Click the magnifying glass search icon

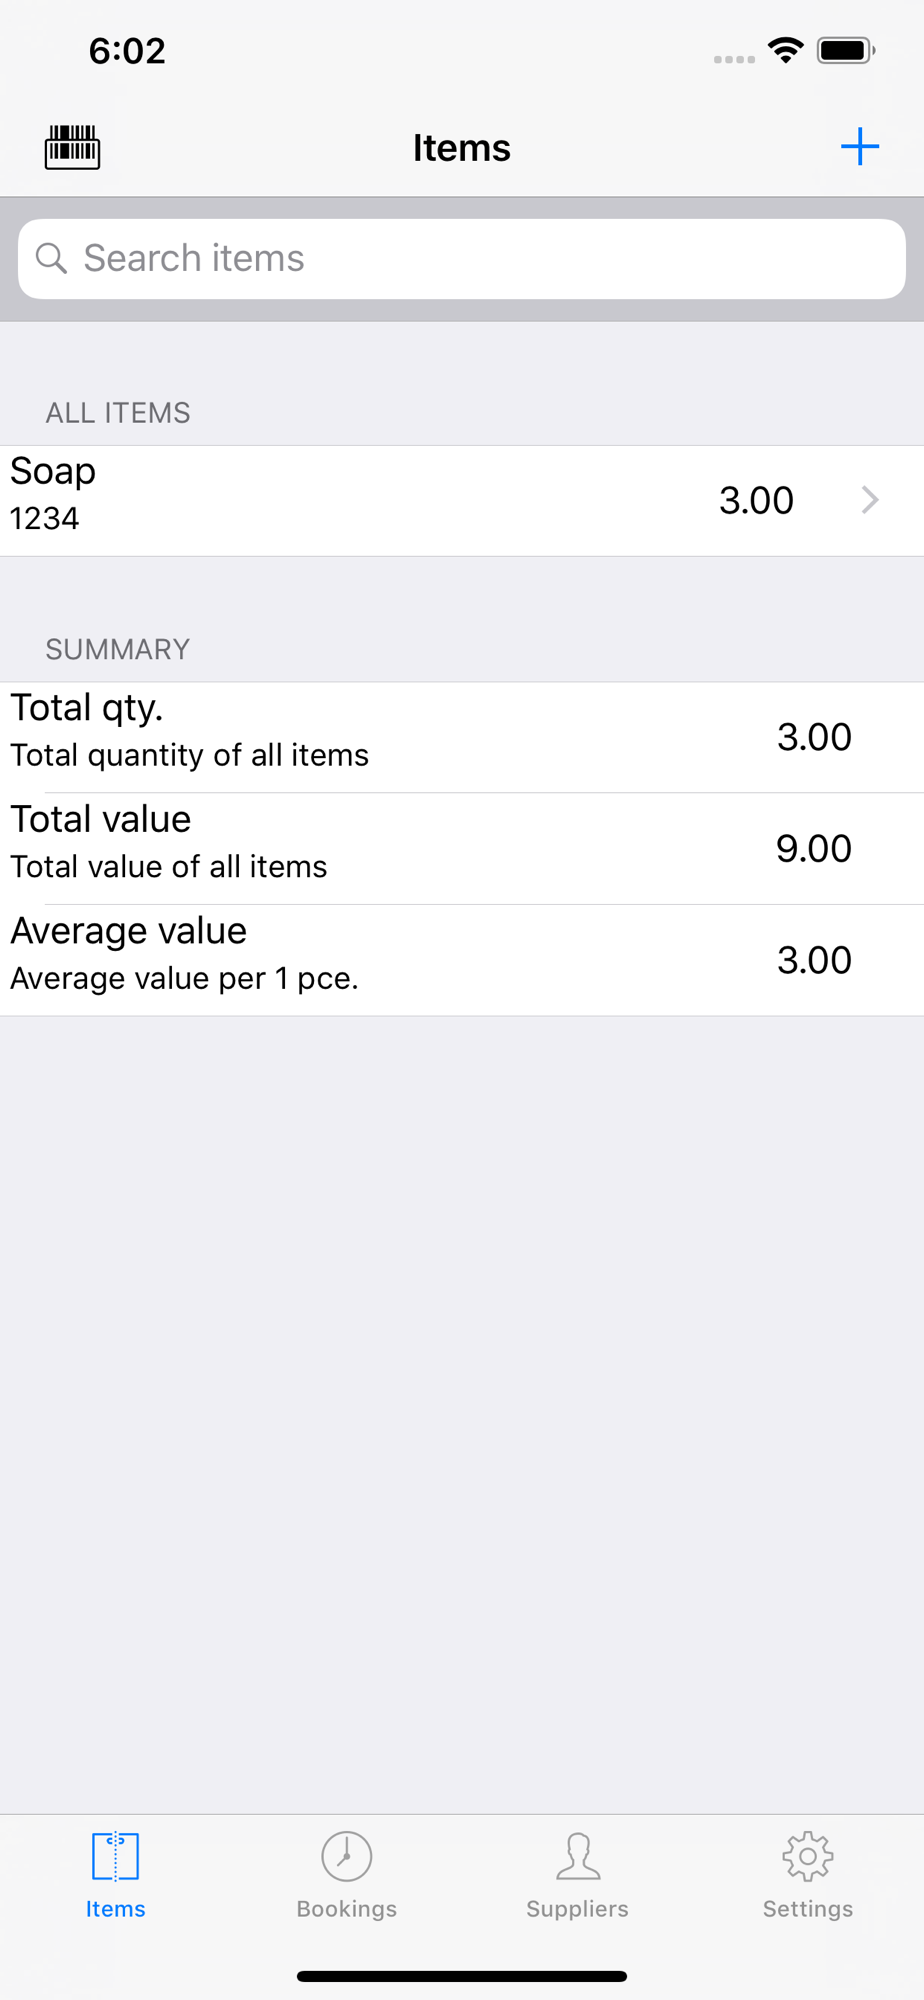click(51, 259)
